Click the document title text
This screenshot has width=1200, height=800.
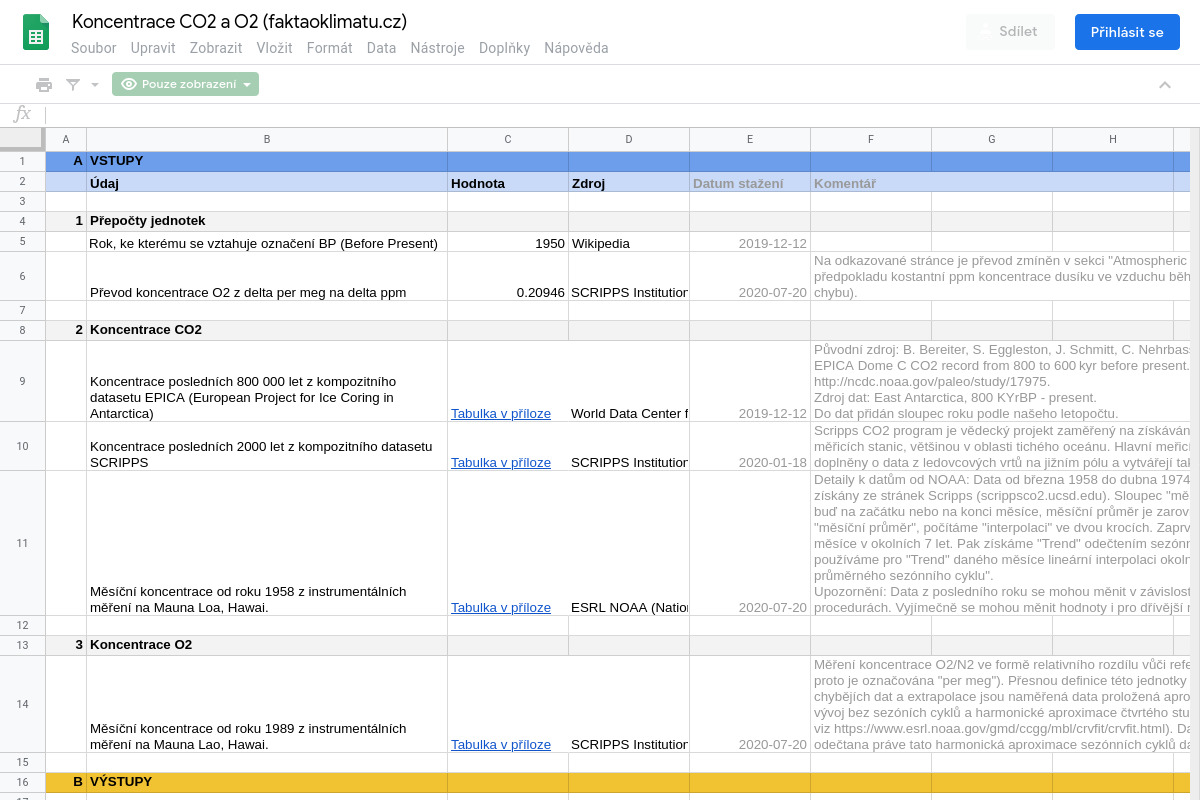[x=239, y=21]
